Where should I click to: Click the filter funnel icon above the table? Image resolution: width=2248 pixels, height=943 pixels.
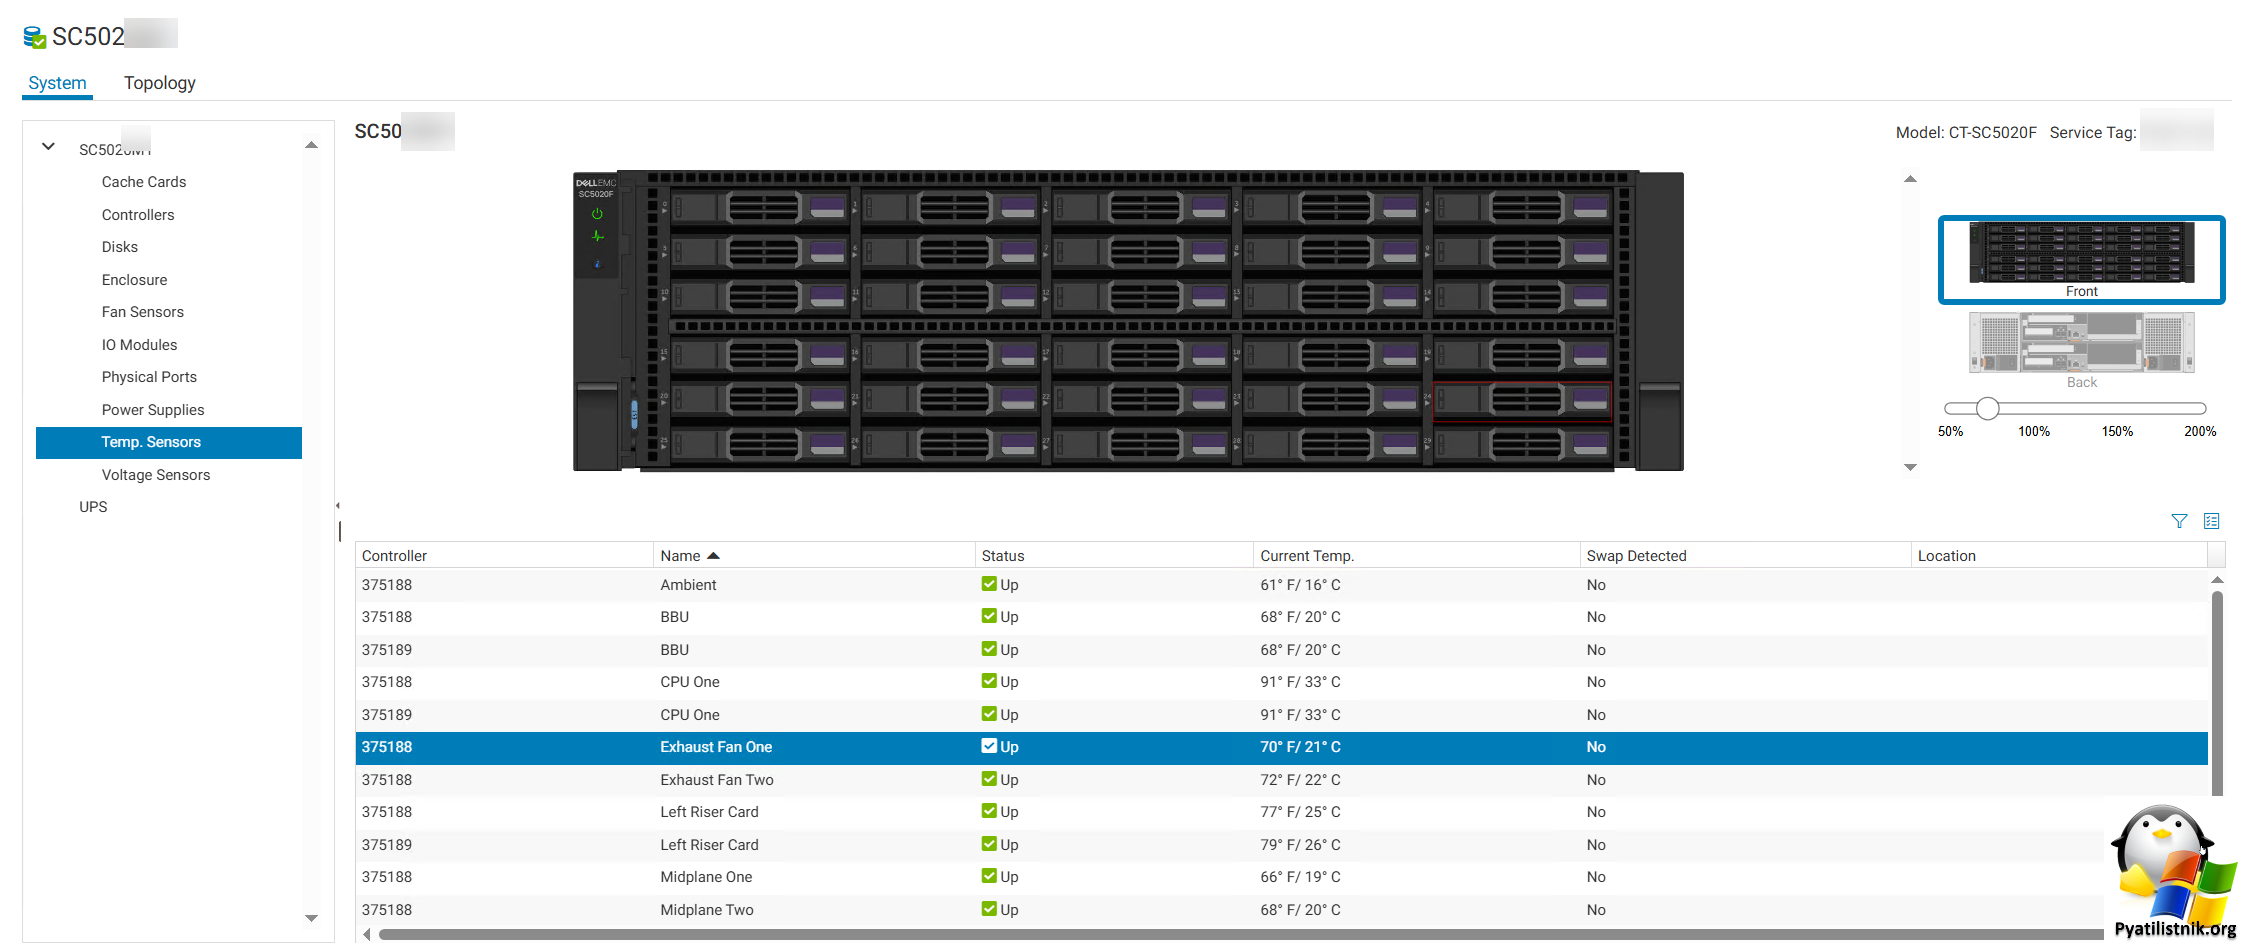pos(2179,521)
